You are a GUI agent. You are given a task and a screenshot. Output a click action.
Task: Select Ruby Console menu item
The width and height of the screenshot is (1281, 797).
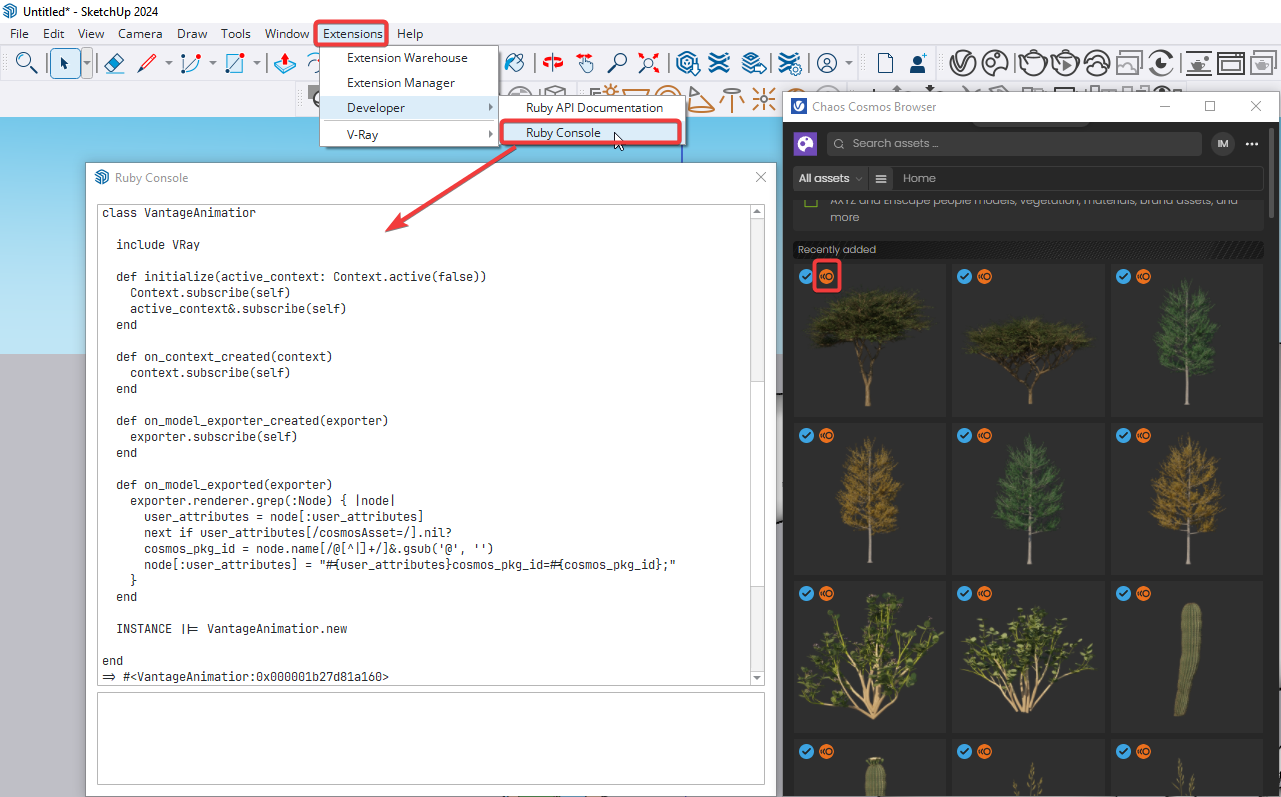(590, 132)
